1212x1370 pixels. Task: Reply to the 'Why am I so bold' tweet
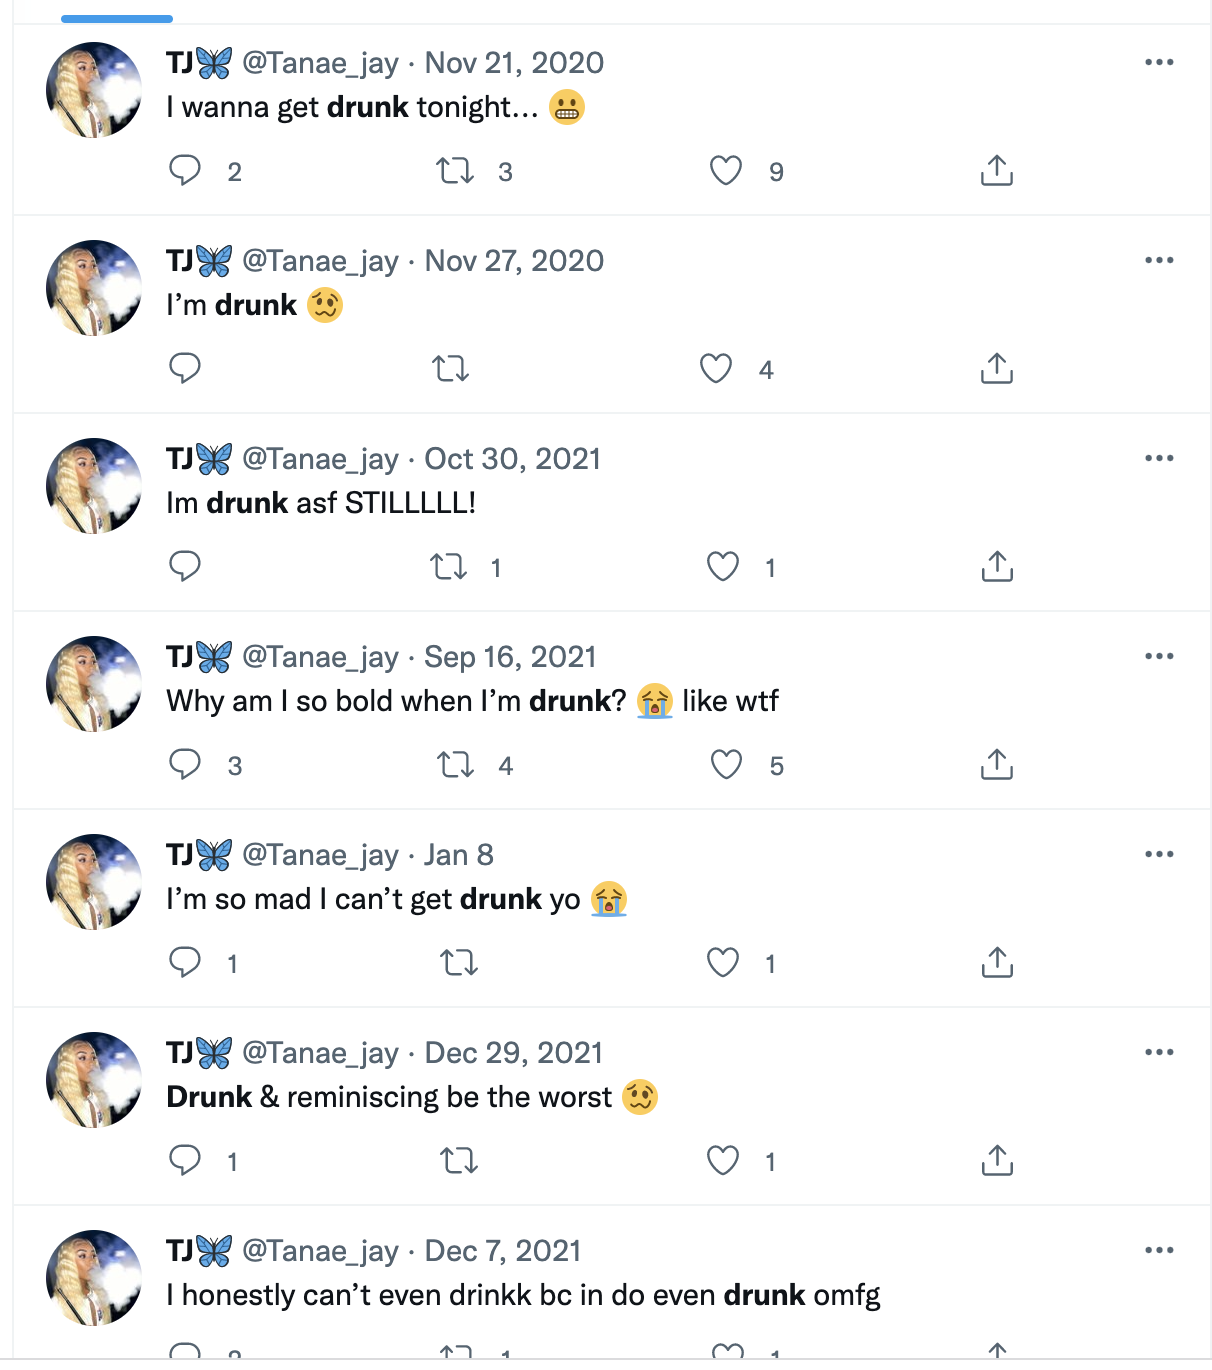click(185, 765)
